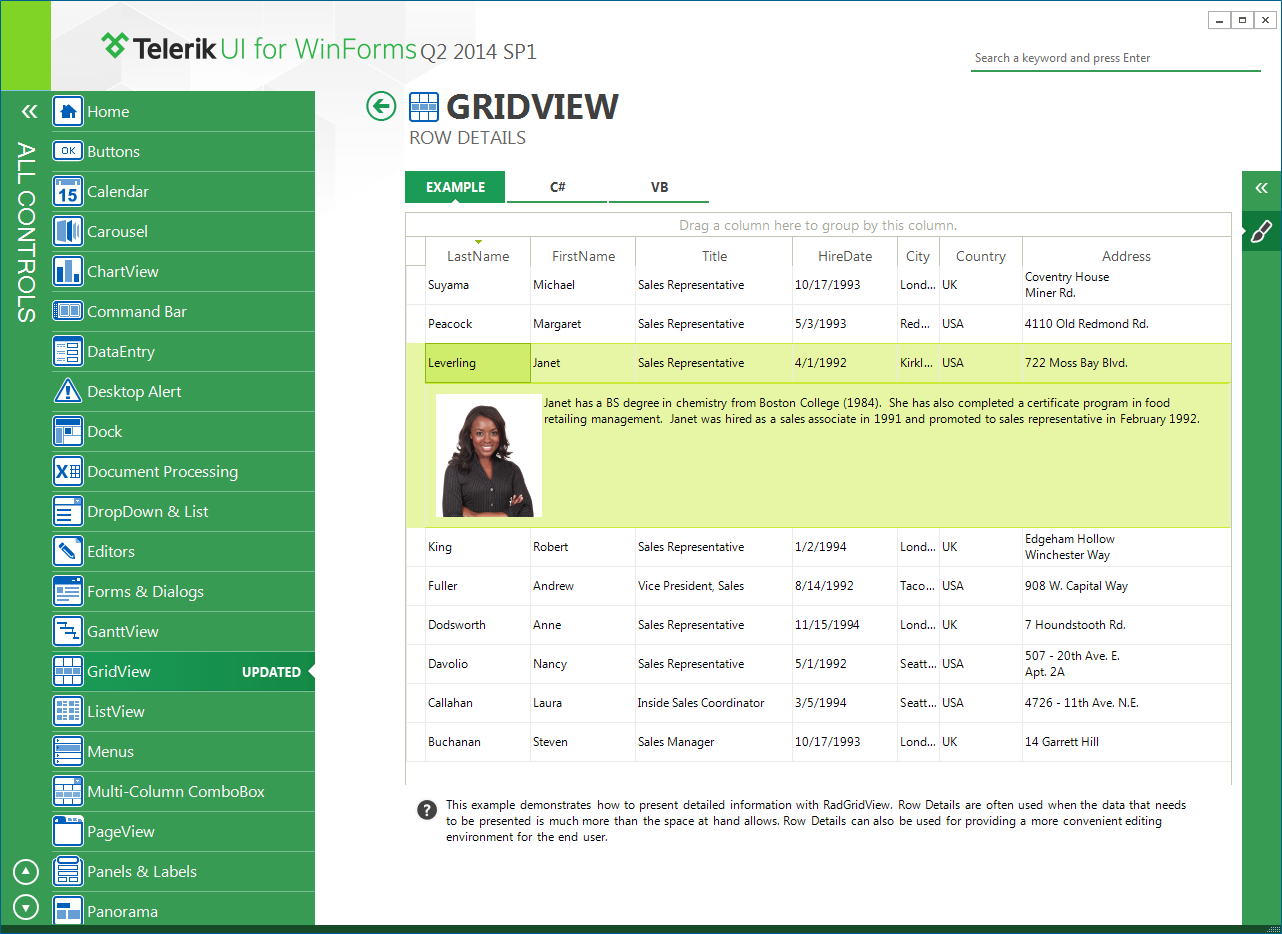This screenshot has height=934, width=1282.
Task: Click the Country column header
Action: coord(981,256)
